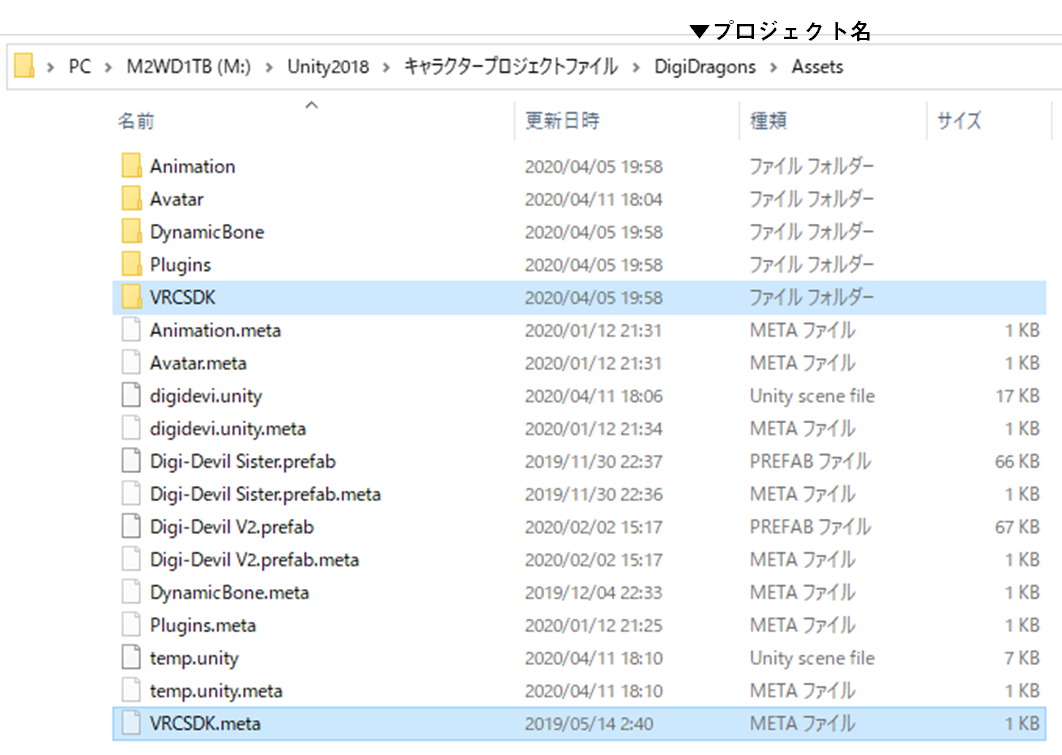1062x755 pixels.
Task: Click the DynamicBone folder icon
Action: coord(131,231)
